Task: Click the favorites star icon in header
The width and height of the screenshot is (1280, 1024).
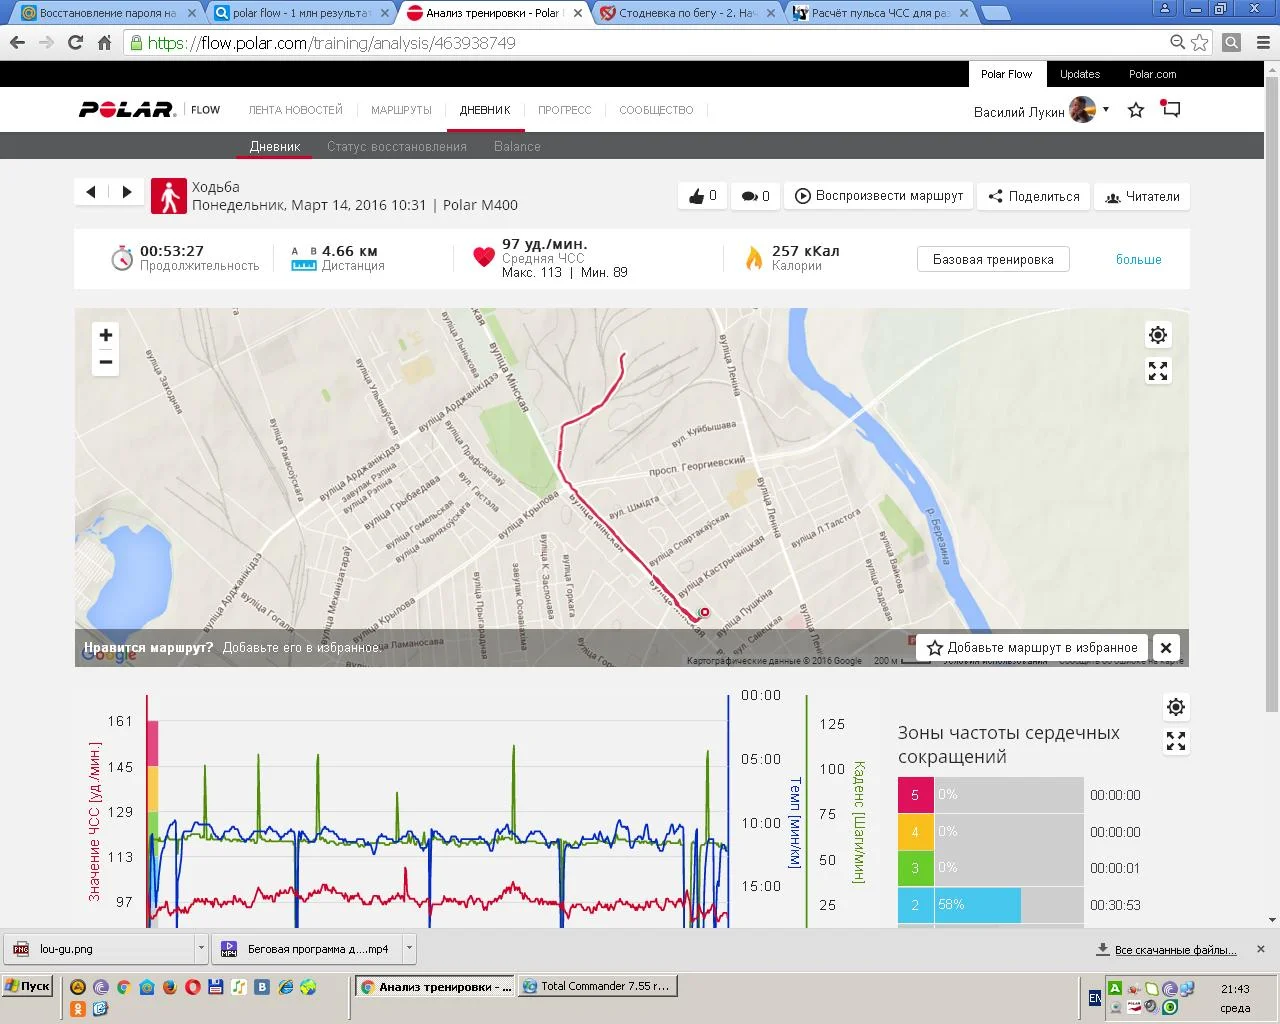Action: click(x=1136, y=110)
